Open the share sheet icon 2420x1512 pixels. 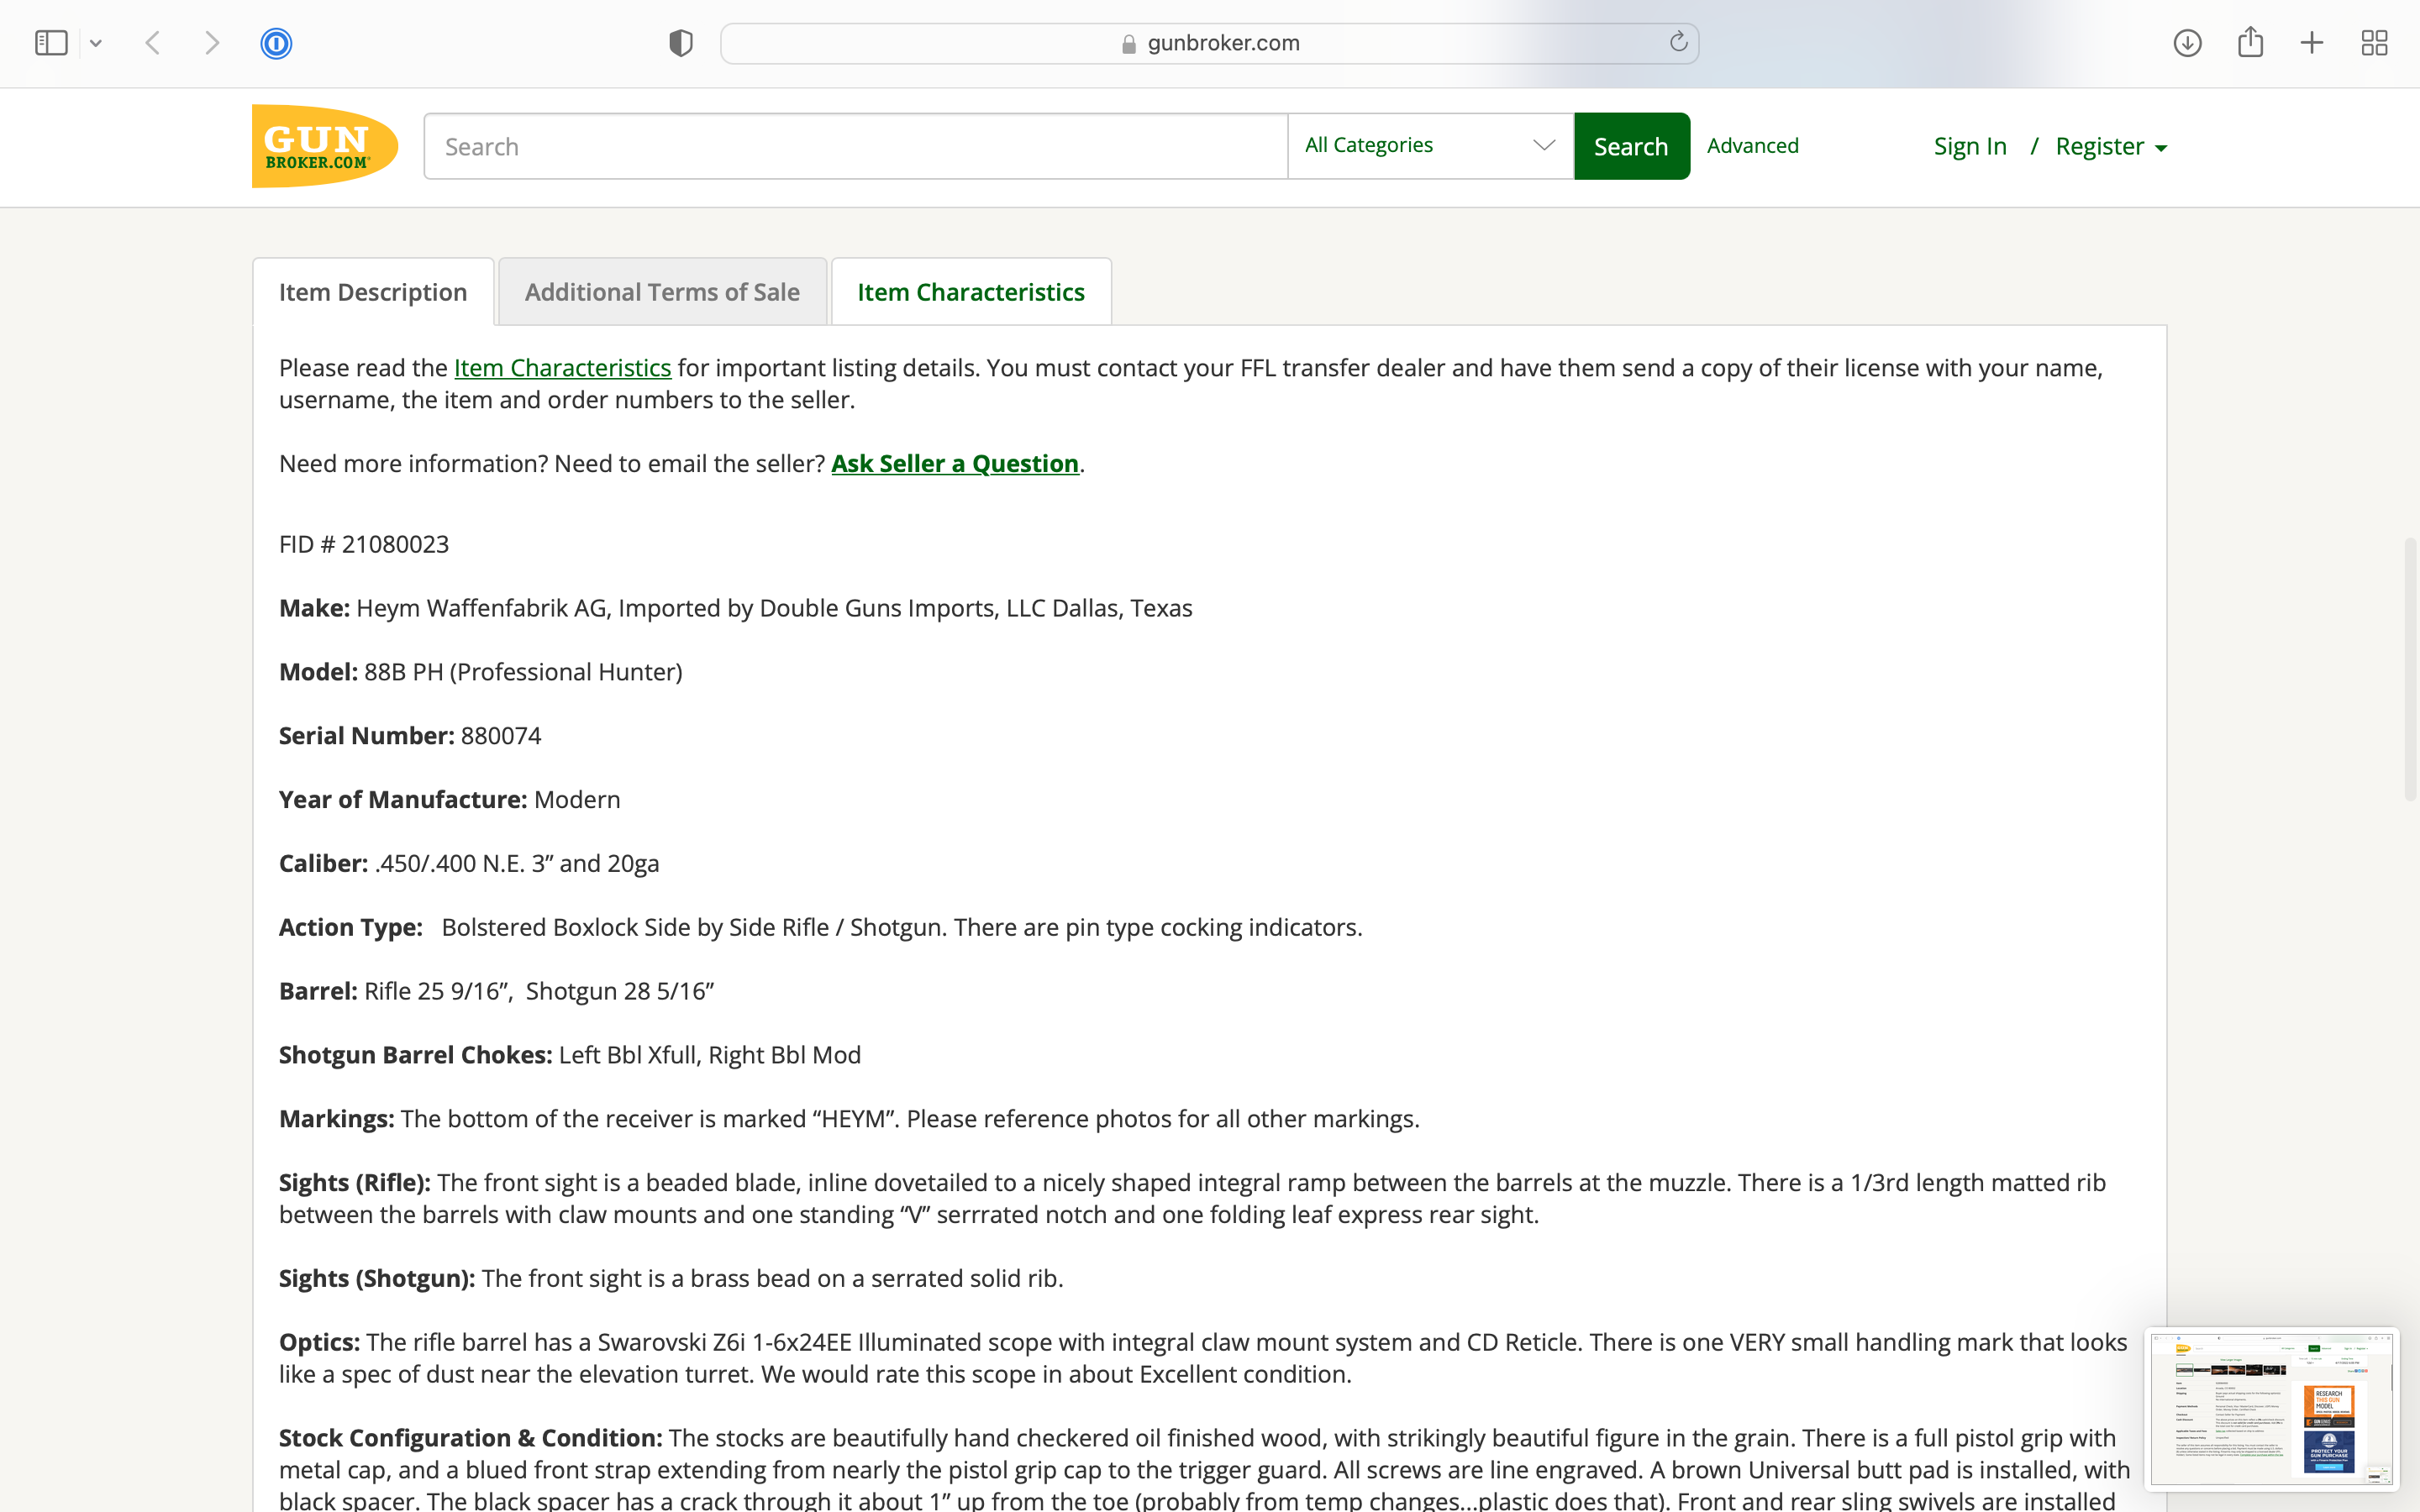pos(2250,42)
